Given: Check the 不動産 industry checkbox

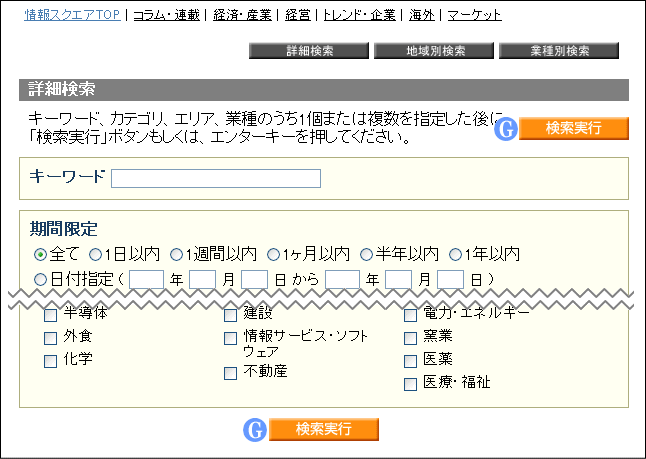Looking at the screenshot, I should point(230,373).
